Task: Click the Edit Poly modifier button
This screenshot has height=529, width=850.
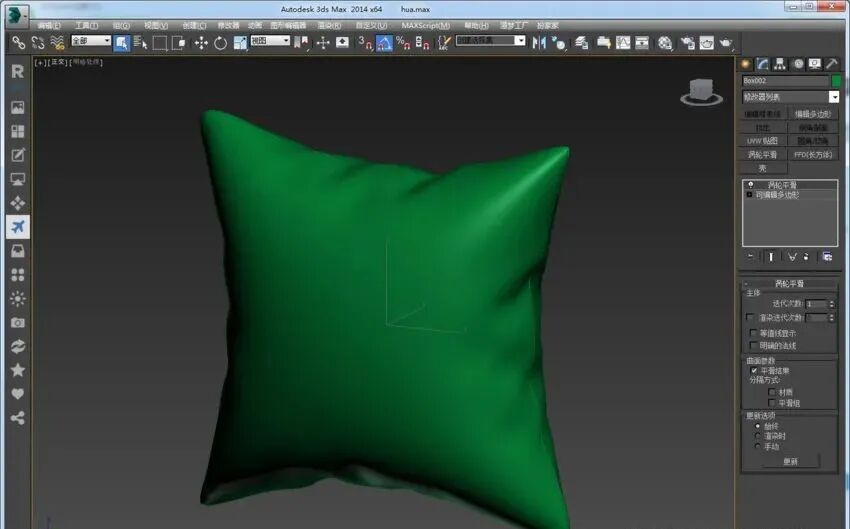Action: [x=813, y=114]
